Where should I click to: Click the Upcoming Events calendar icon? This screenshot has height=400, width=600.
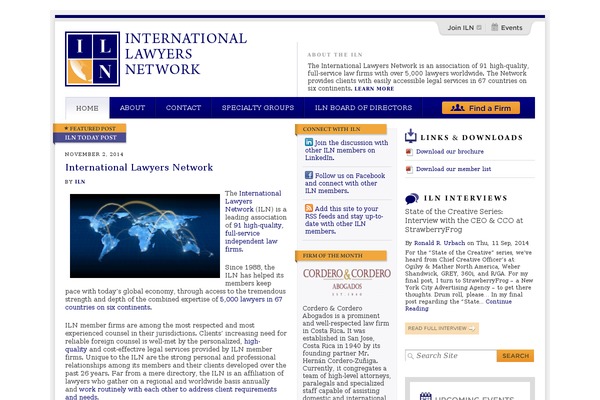point(426,396)
